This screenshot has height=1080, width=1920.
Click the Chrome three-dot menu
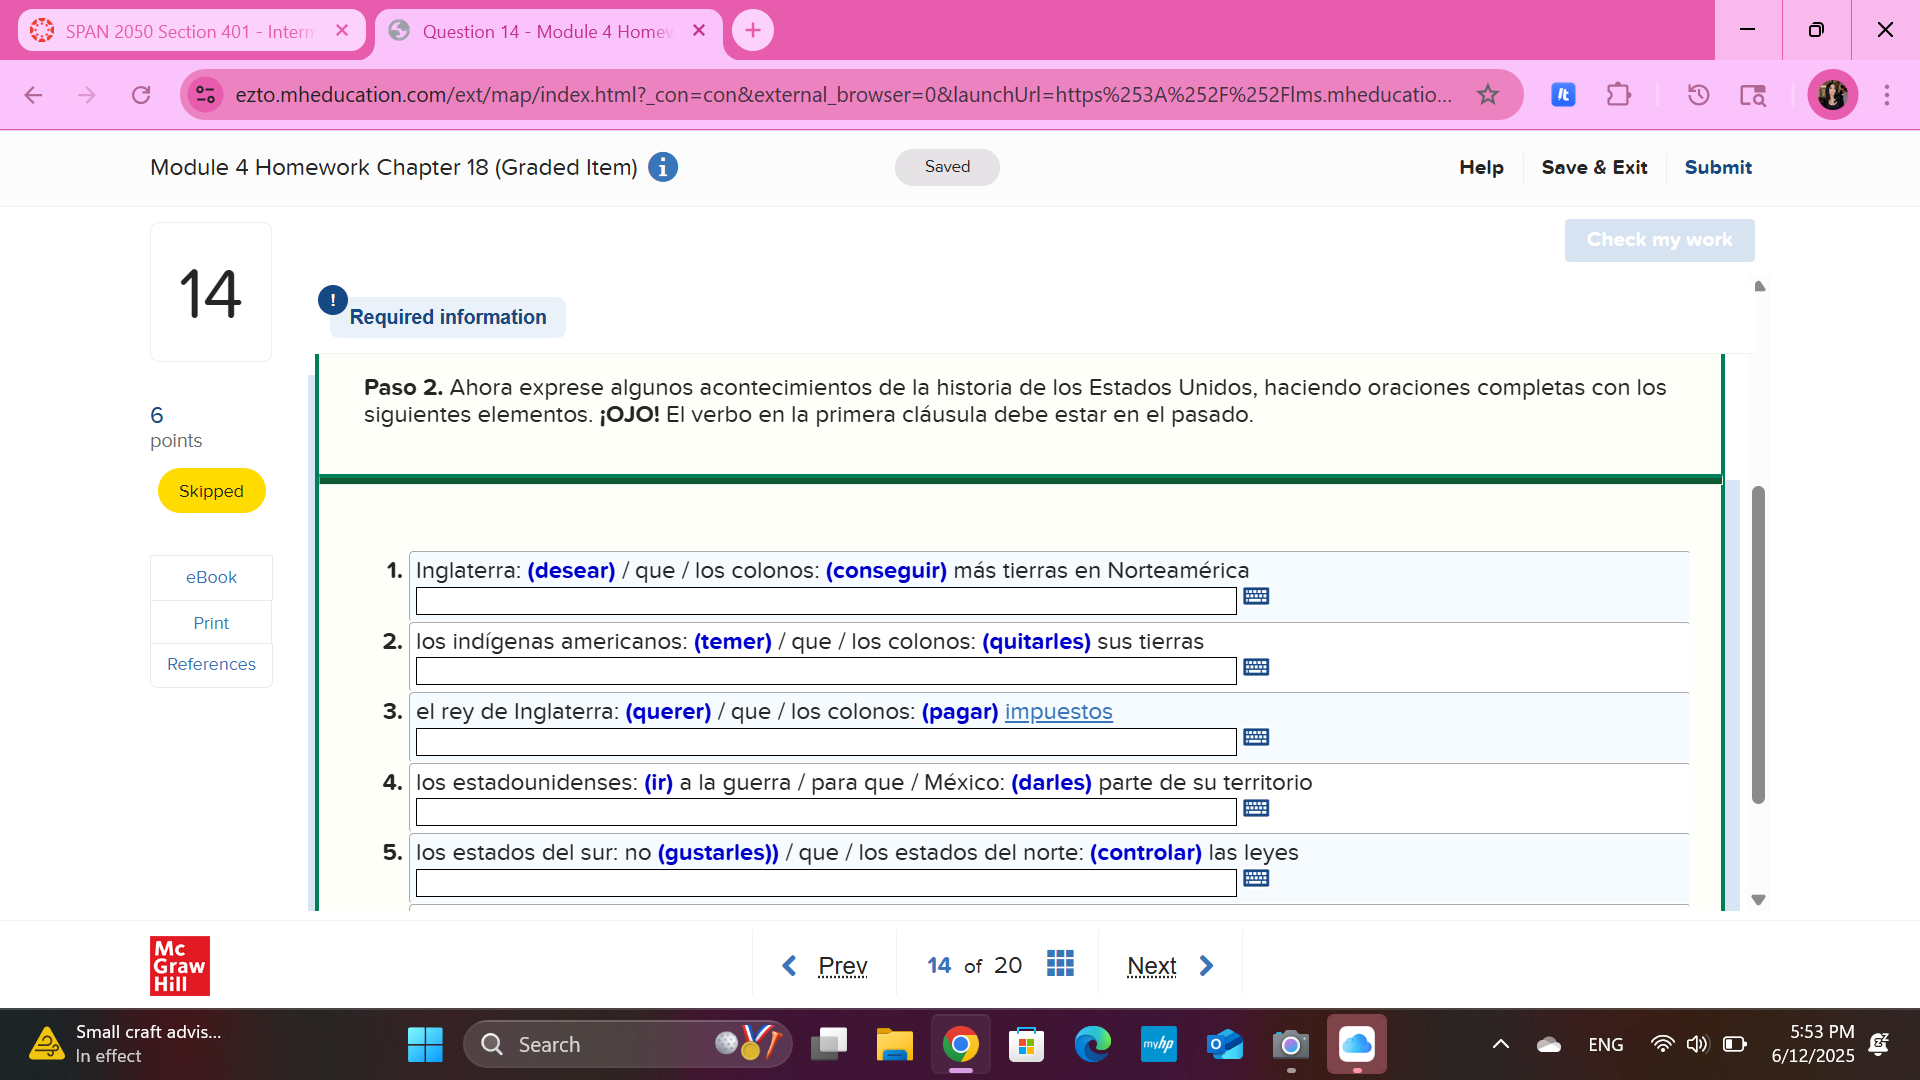pyautogui.click(x=1887, y=95)
